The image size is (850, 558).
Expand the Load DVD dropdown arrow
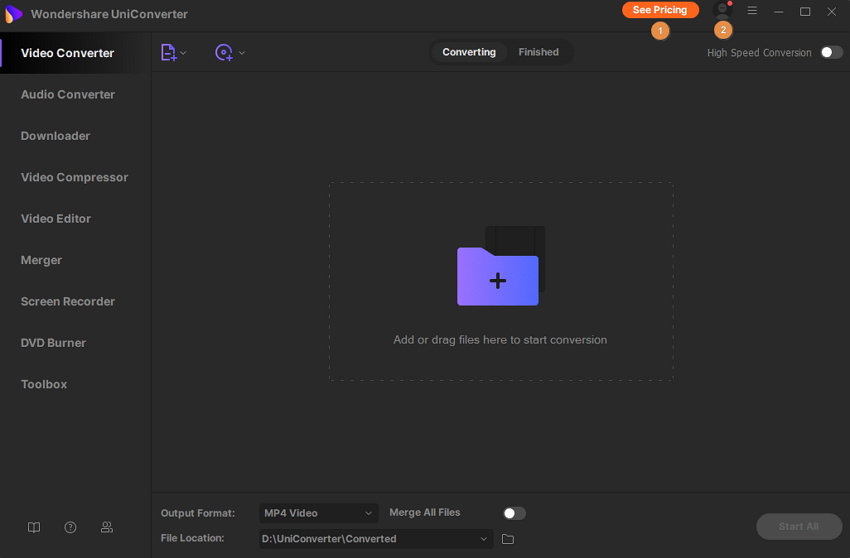[242, 53]
